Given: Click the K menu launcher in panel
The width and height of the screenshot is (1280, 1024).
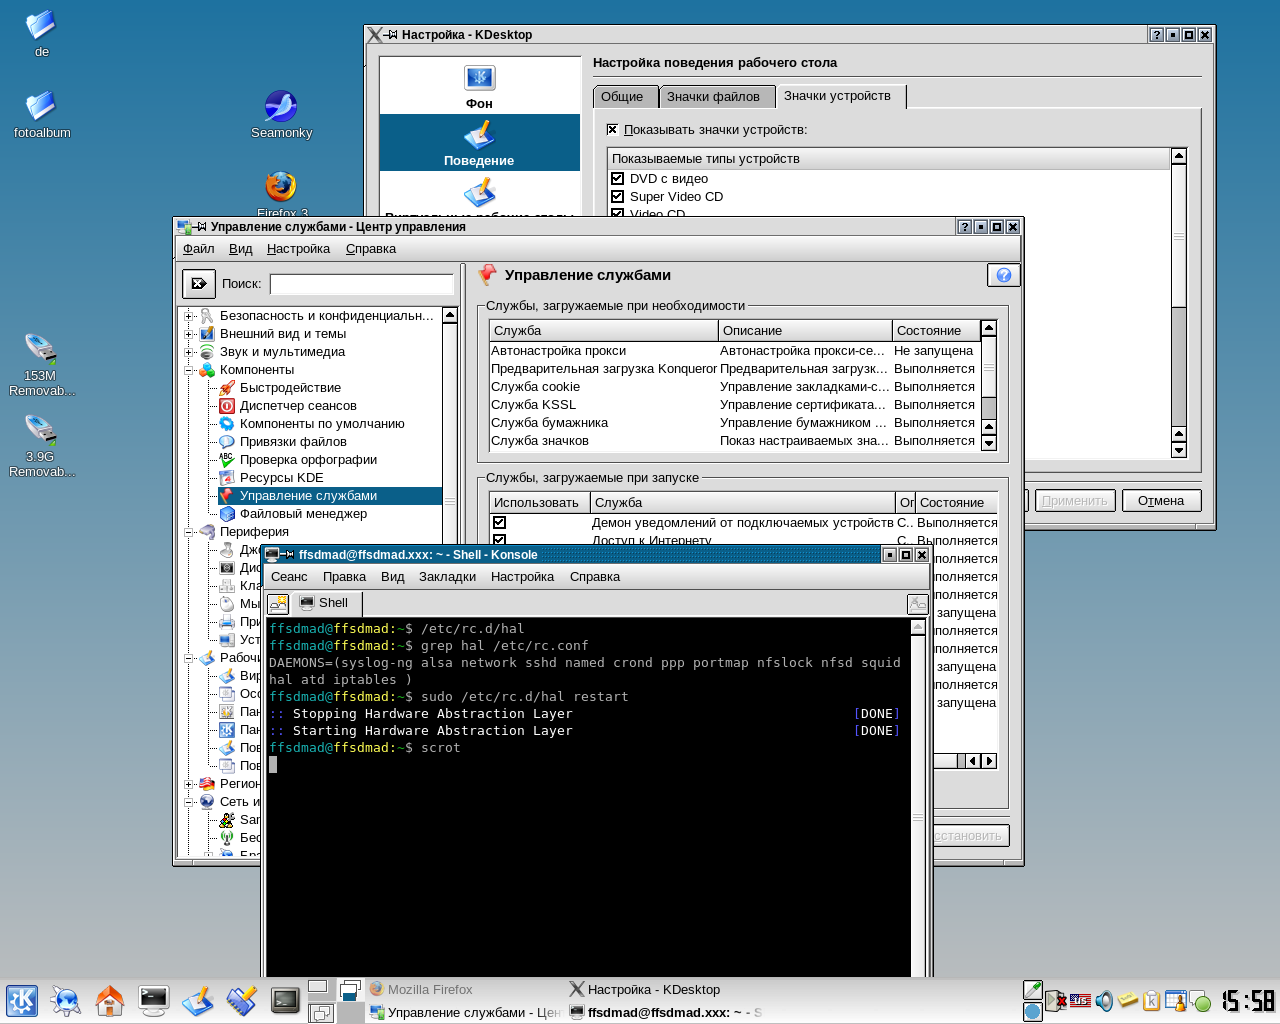Looking at the screenshot, I should (22, 1000).
